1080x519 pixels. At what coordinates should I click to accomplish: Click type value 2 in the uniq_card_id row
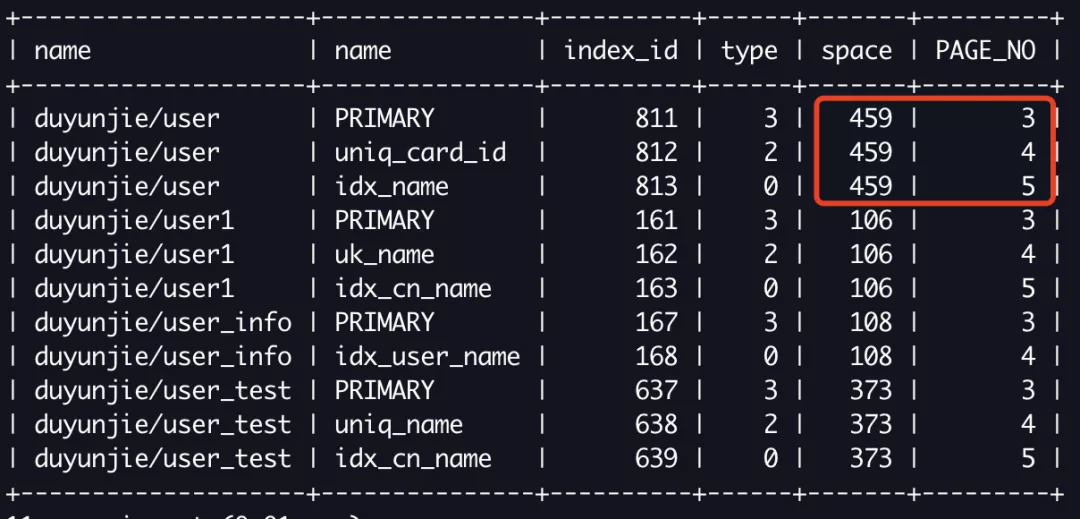(770, 152)
